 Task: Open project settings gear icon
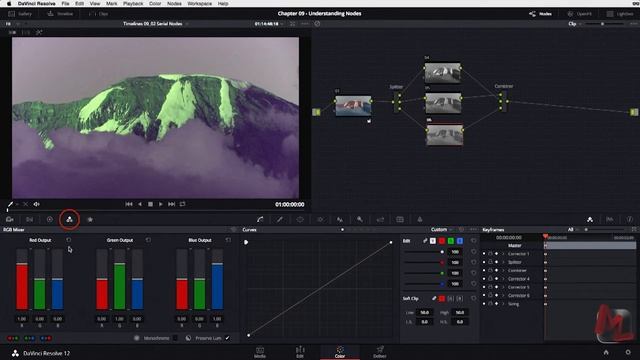coord(628,352)
